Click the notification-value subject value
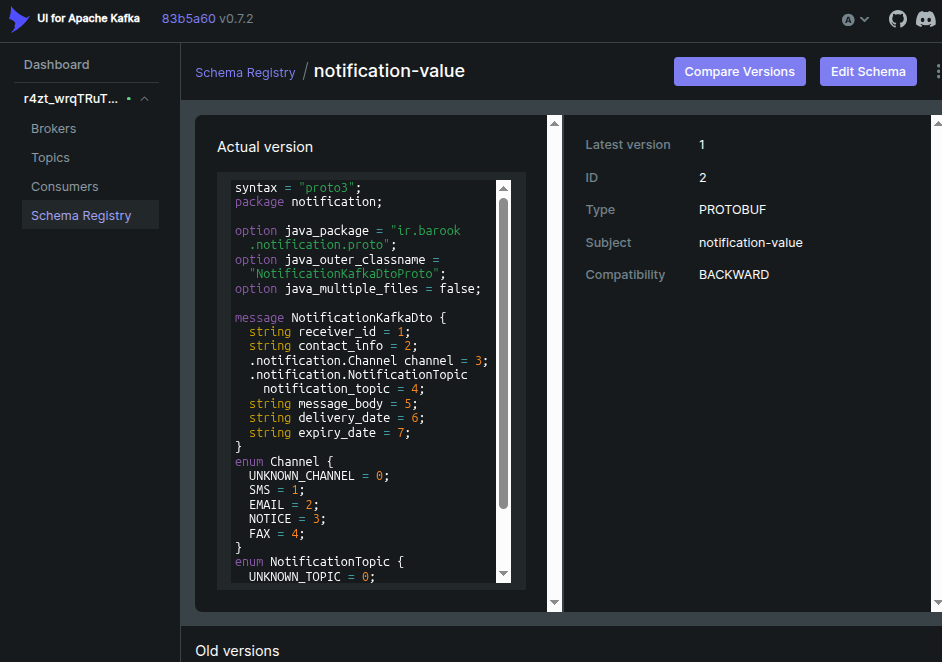942x662 pixels. click(x=750, y=243)
